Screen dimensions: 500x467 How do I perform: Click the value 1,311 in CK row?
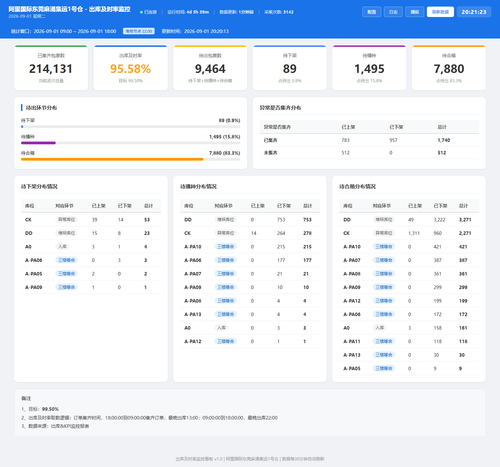click(414, 233)
